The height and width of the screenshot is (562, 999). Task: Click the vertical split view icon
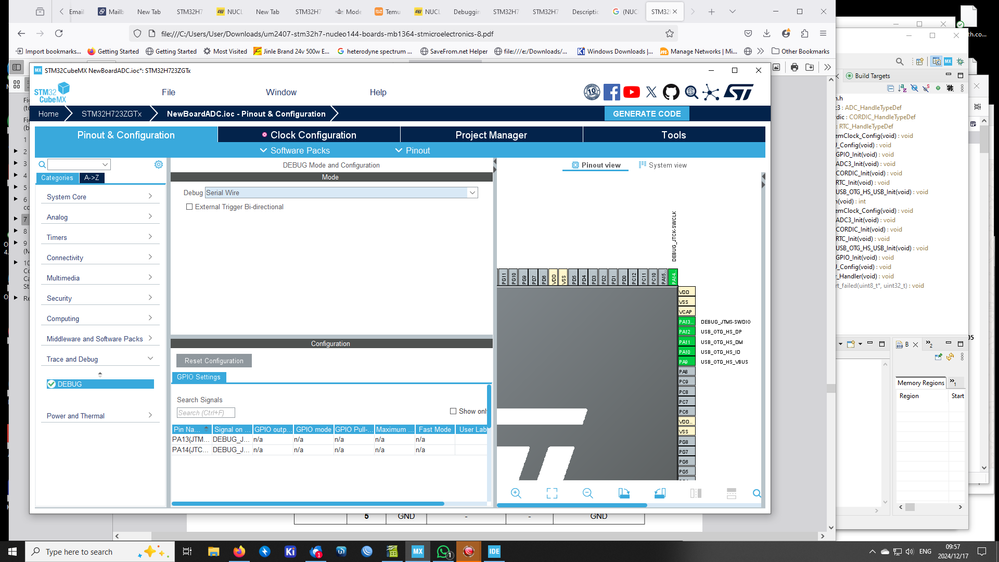pyautogui.click(x=696, y=493)
